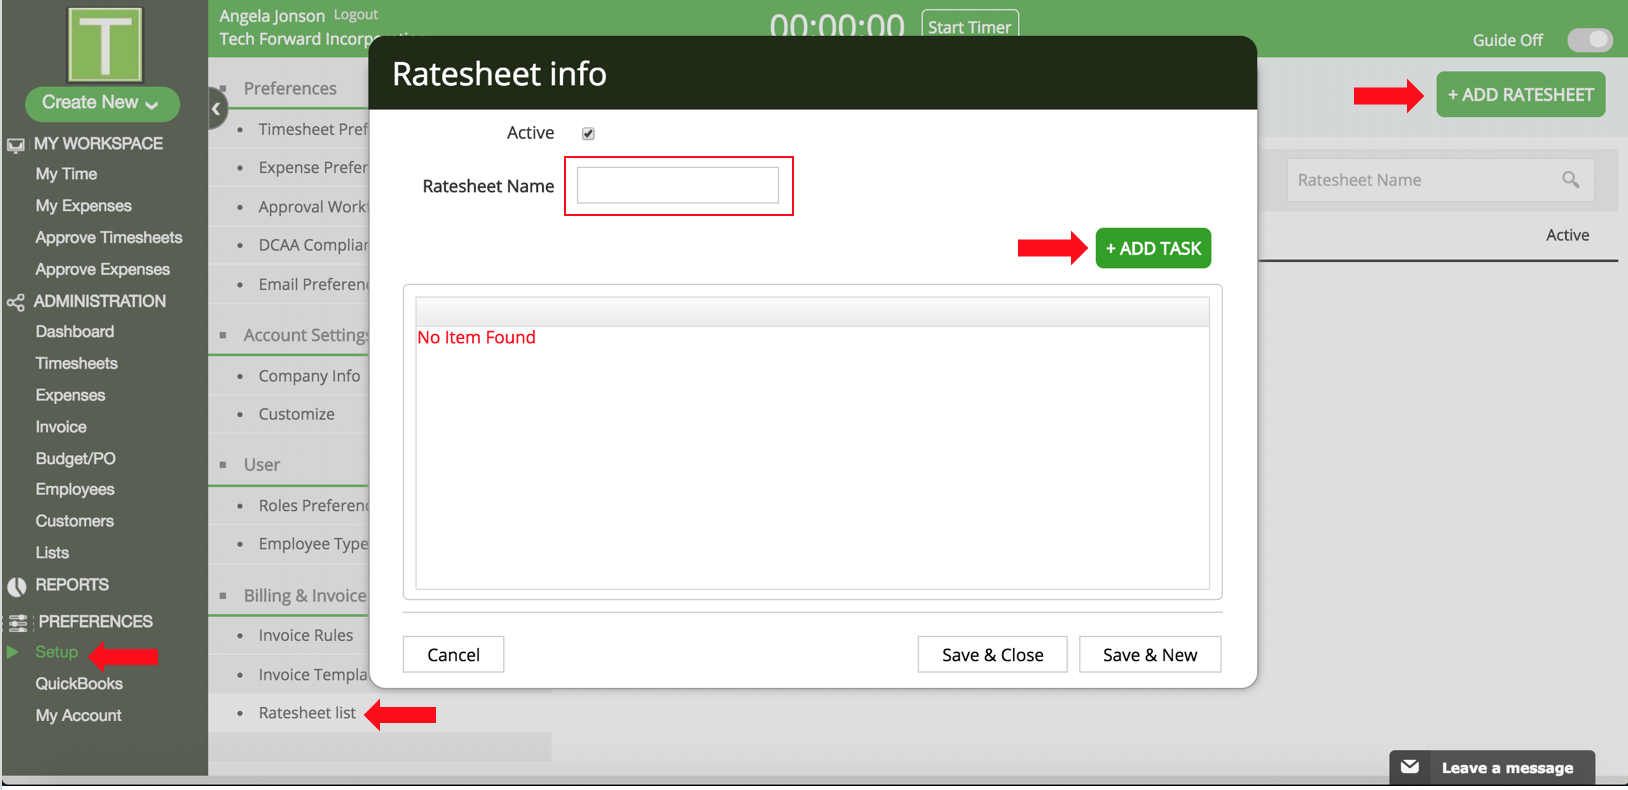This screenshot has height=790, width=1628.
Task: Open Leave a message chat
Action: 1492,768
